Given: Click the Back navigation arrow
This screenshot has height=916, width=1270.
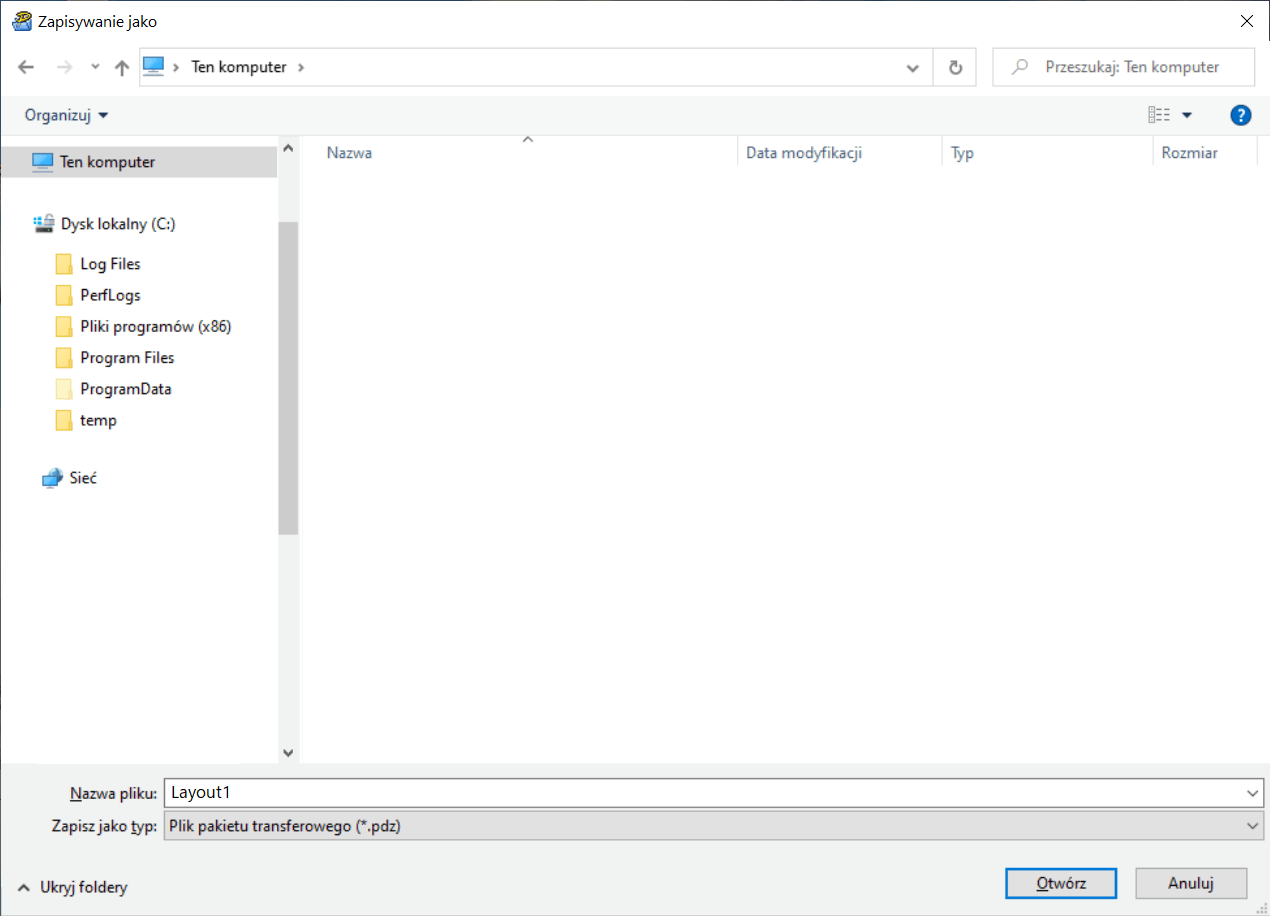Looking at the screenshot, I should 26,68.
